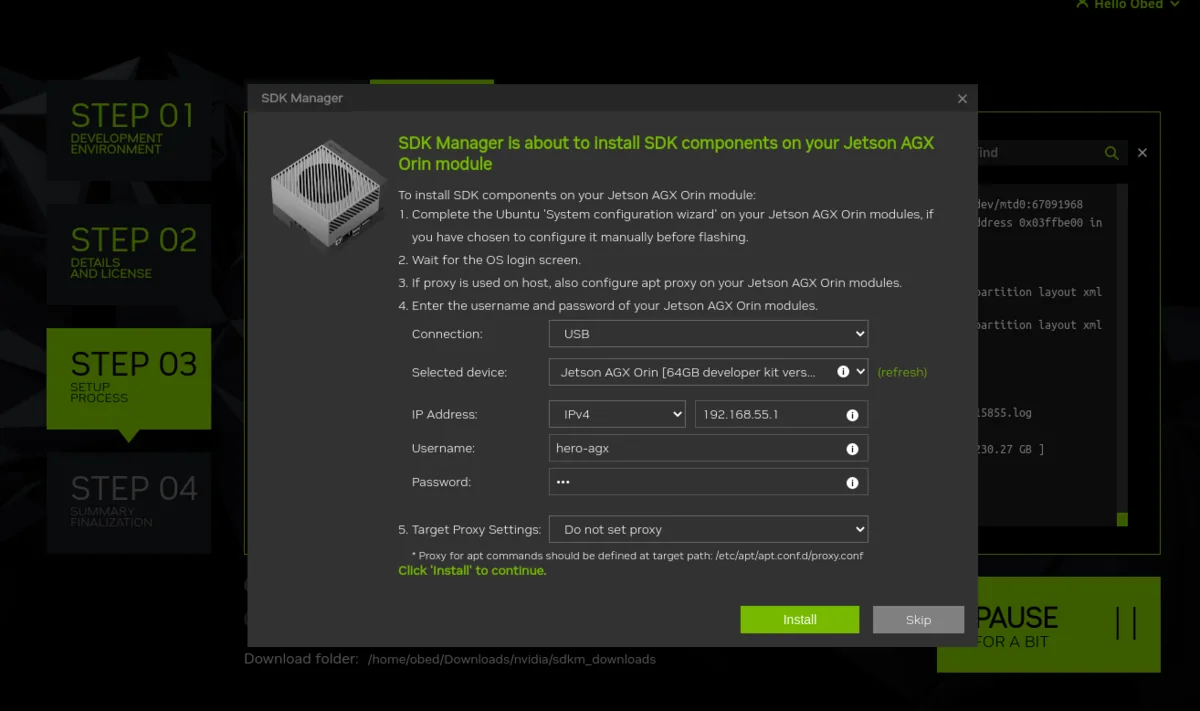Select Step 01 Development Environment
Viewport: 1200px width, 711px height.
(129, 130)
